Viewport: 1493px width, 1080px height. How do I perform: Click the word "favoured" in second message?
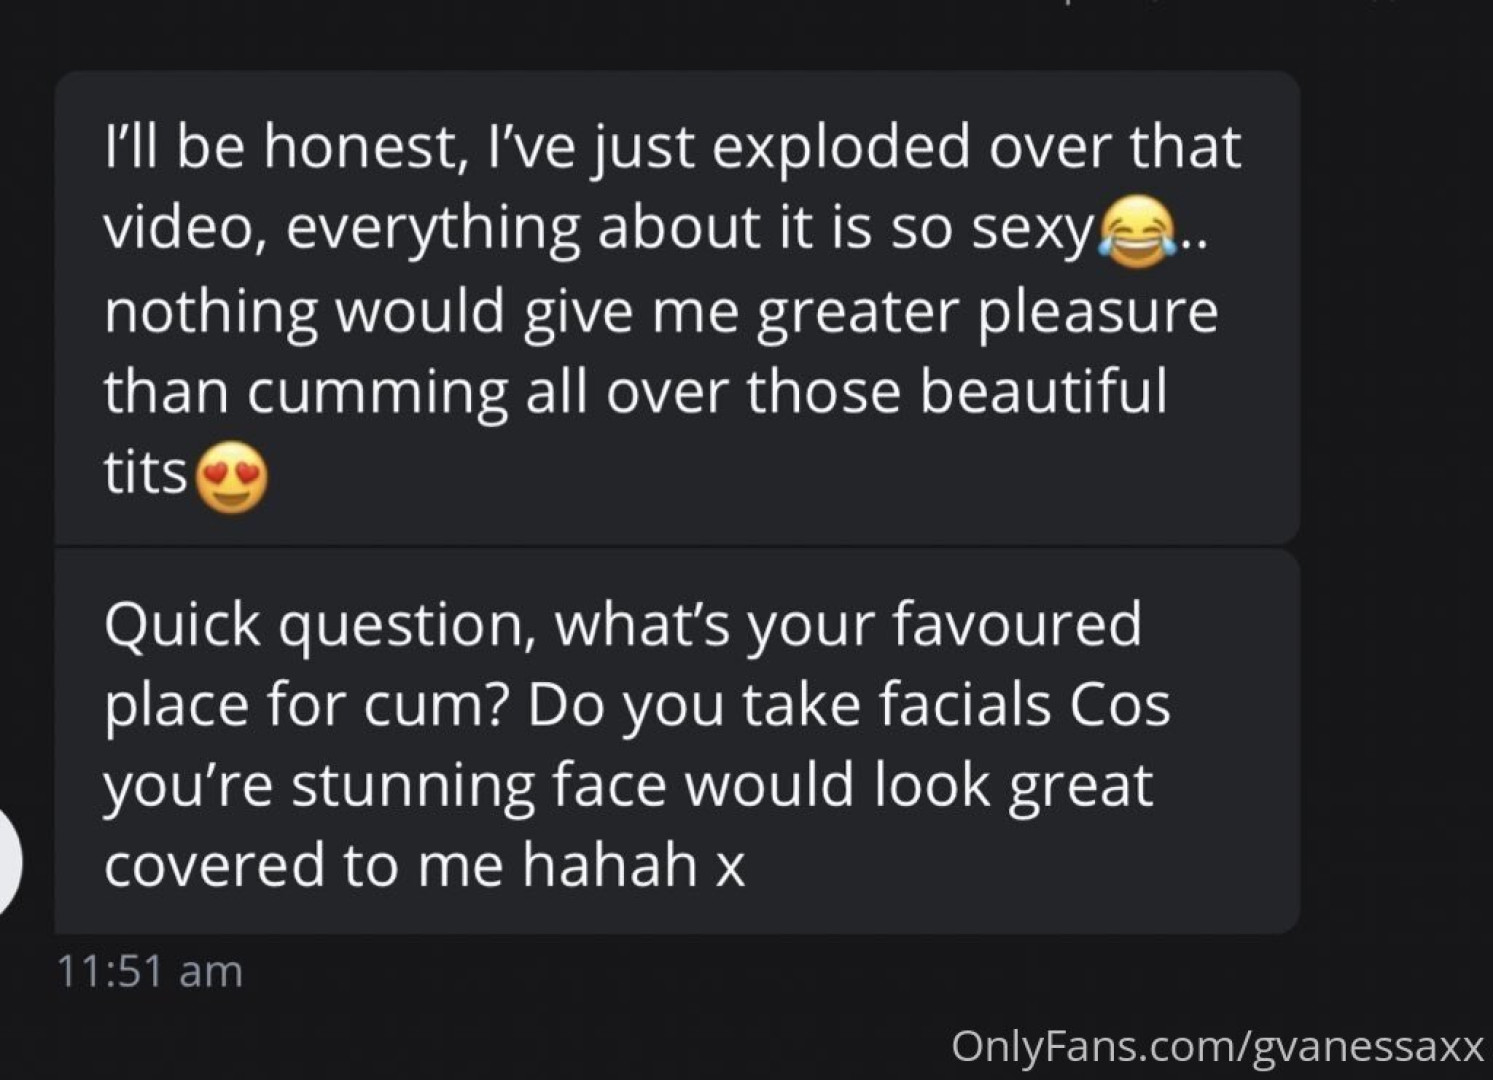pyautogui.click(x=1015, y=625)
